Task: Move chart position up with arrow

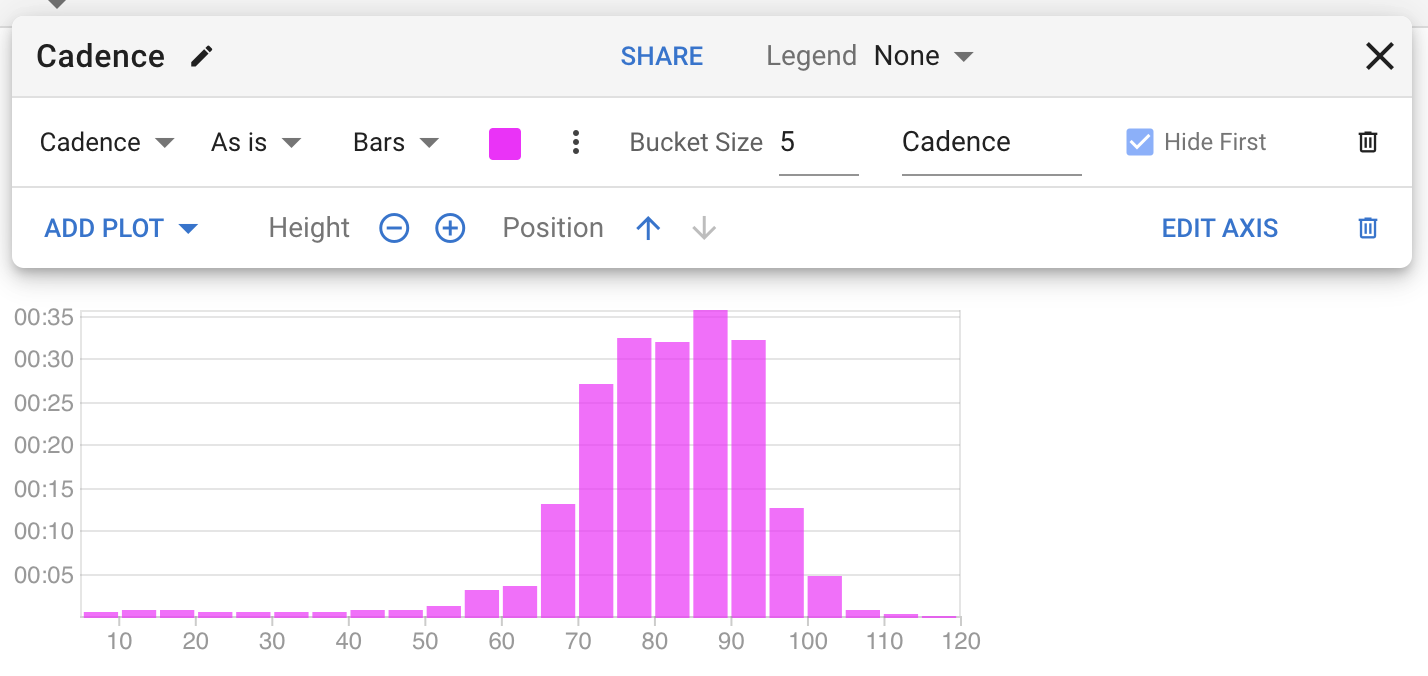Action: pyautogui.click(x=648, y=228)
